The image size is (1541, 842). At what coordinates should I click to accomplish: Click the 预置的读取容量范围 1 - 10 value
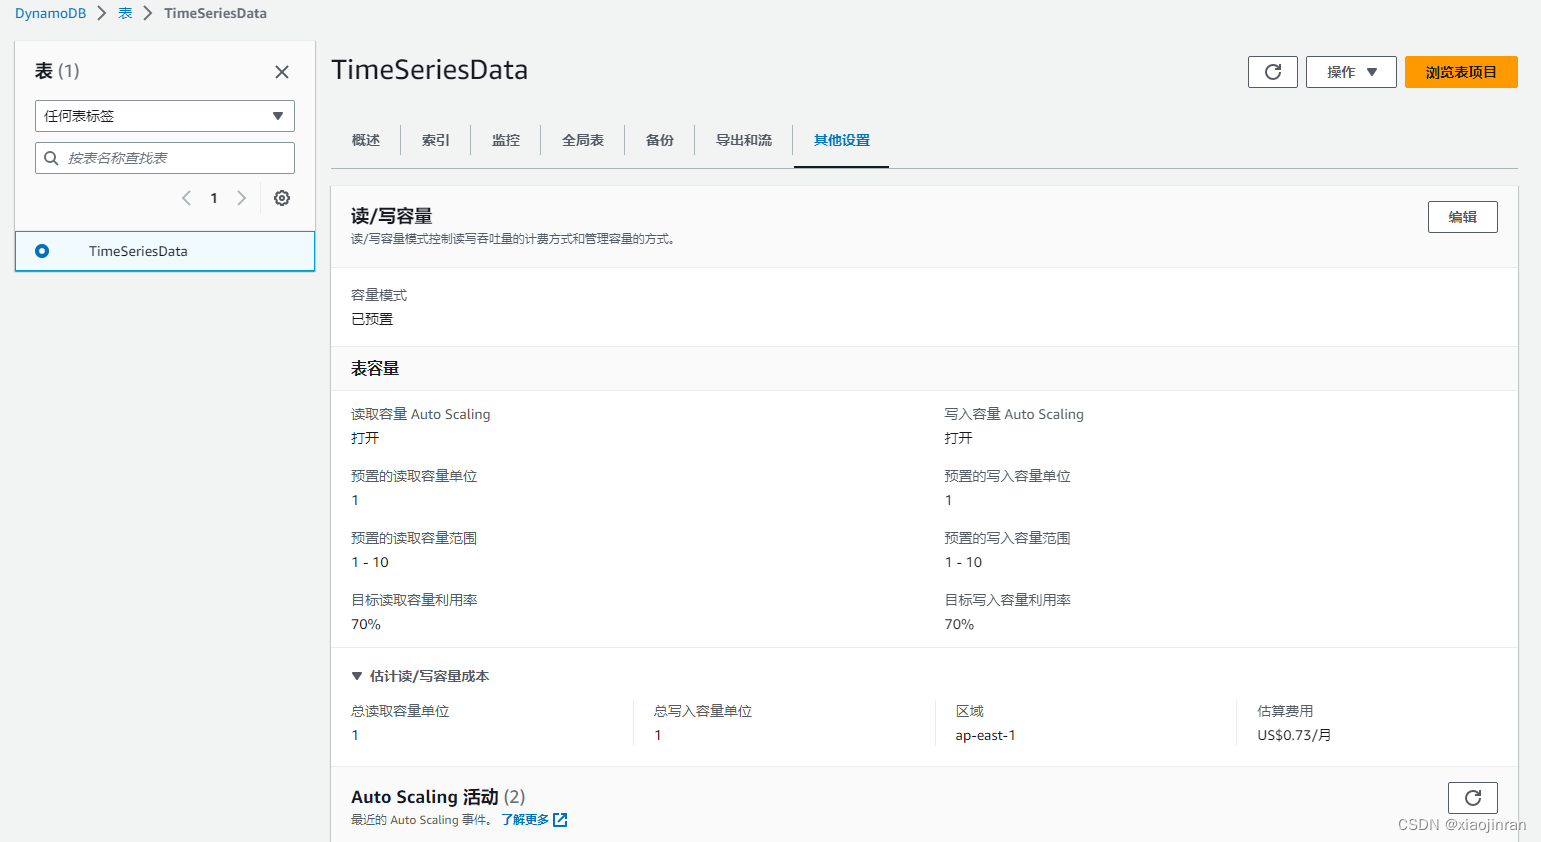[370, 562]
